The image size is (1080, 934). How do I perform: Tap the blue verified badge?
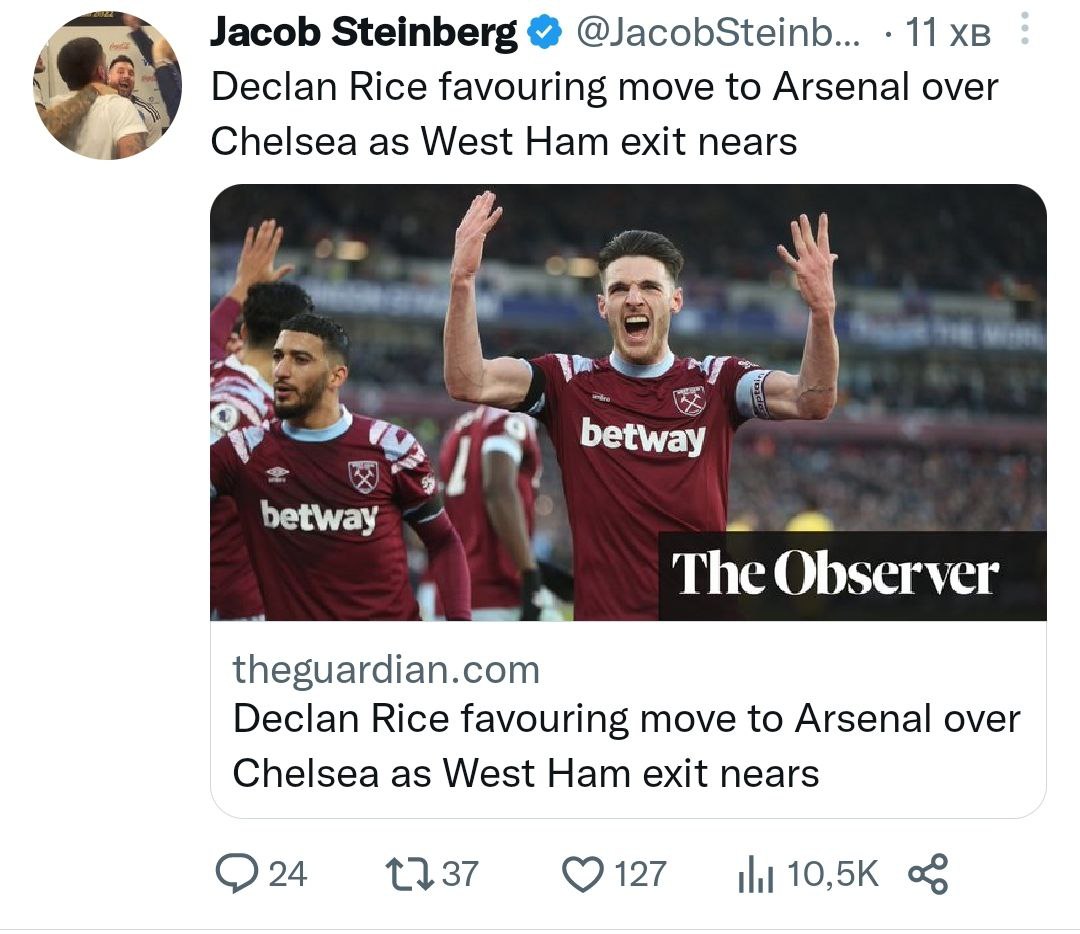[x=543, y=35]
